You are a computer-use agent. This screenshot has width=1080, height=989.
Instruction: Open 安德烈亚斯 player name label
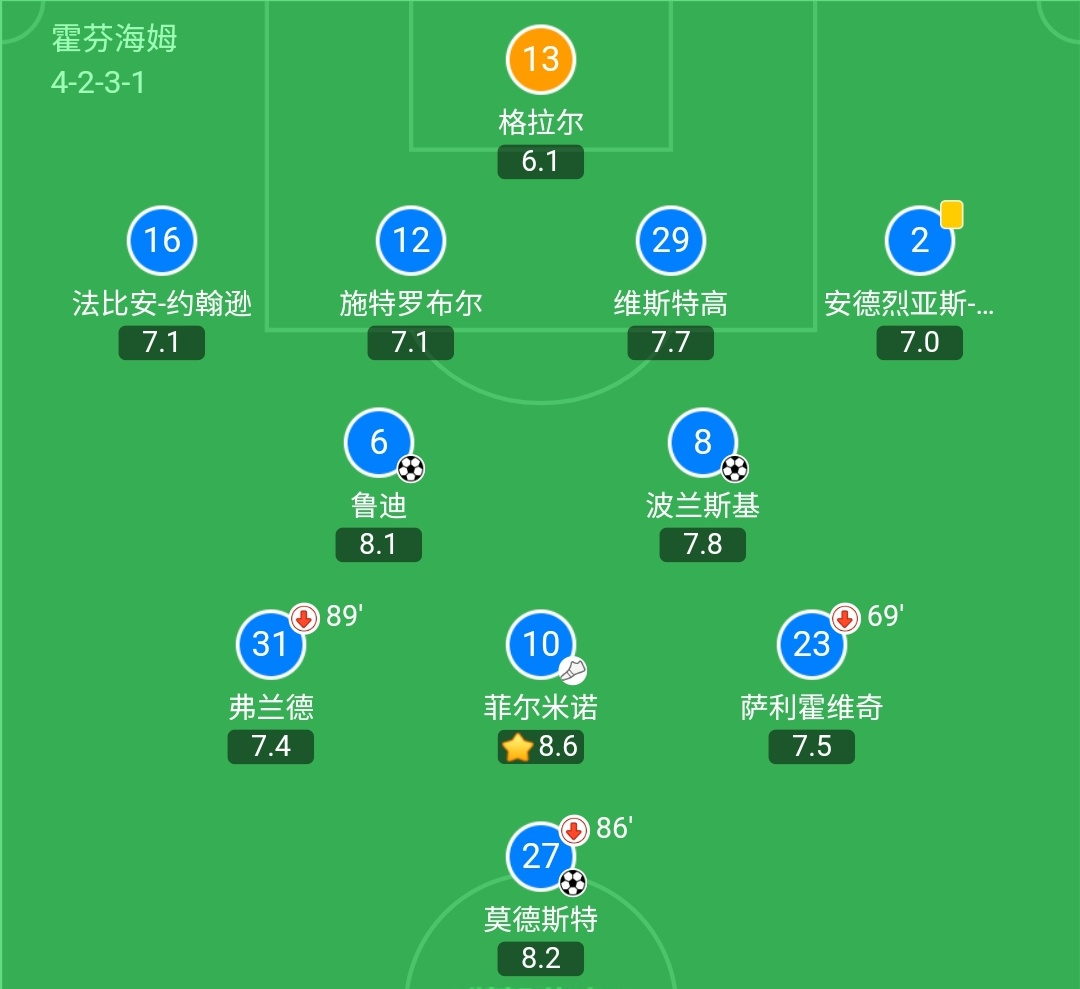(x=910, y=303)
